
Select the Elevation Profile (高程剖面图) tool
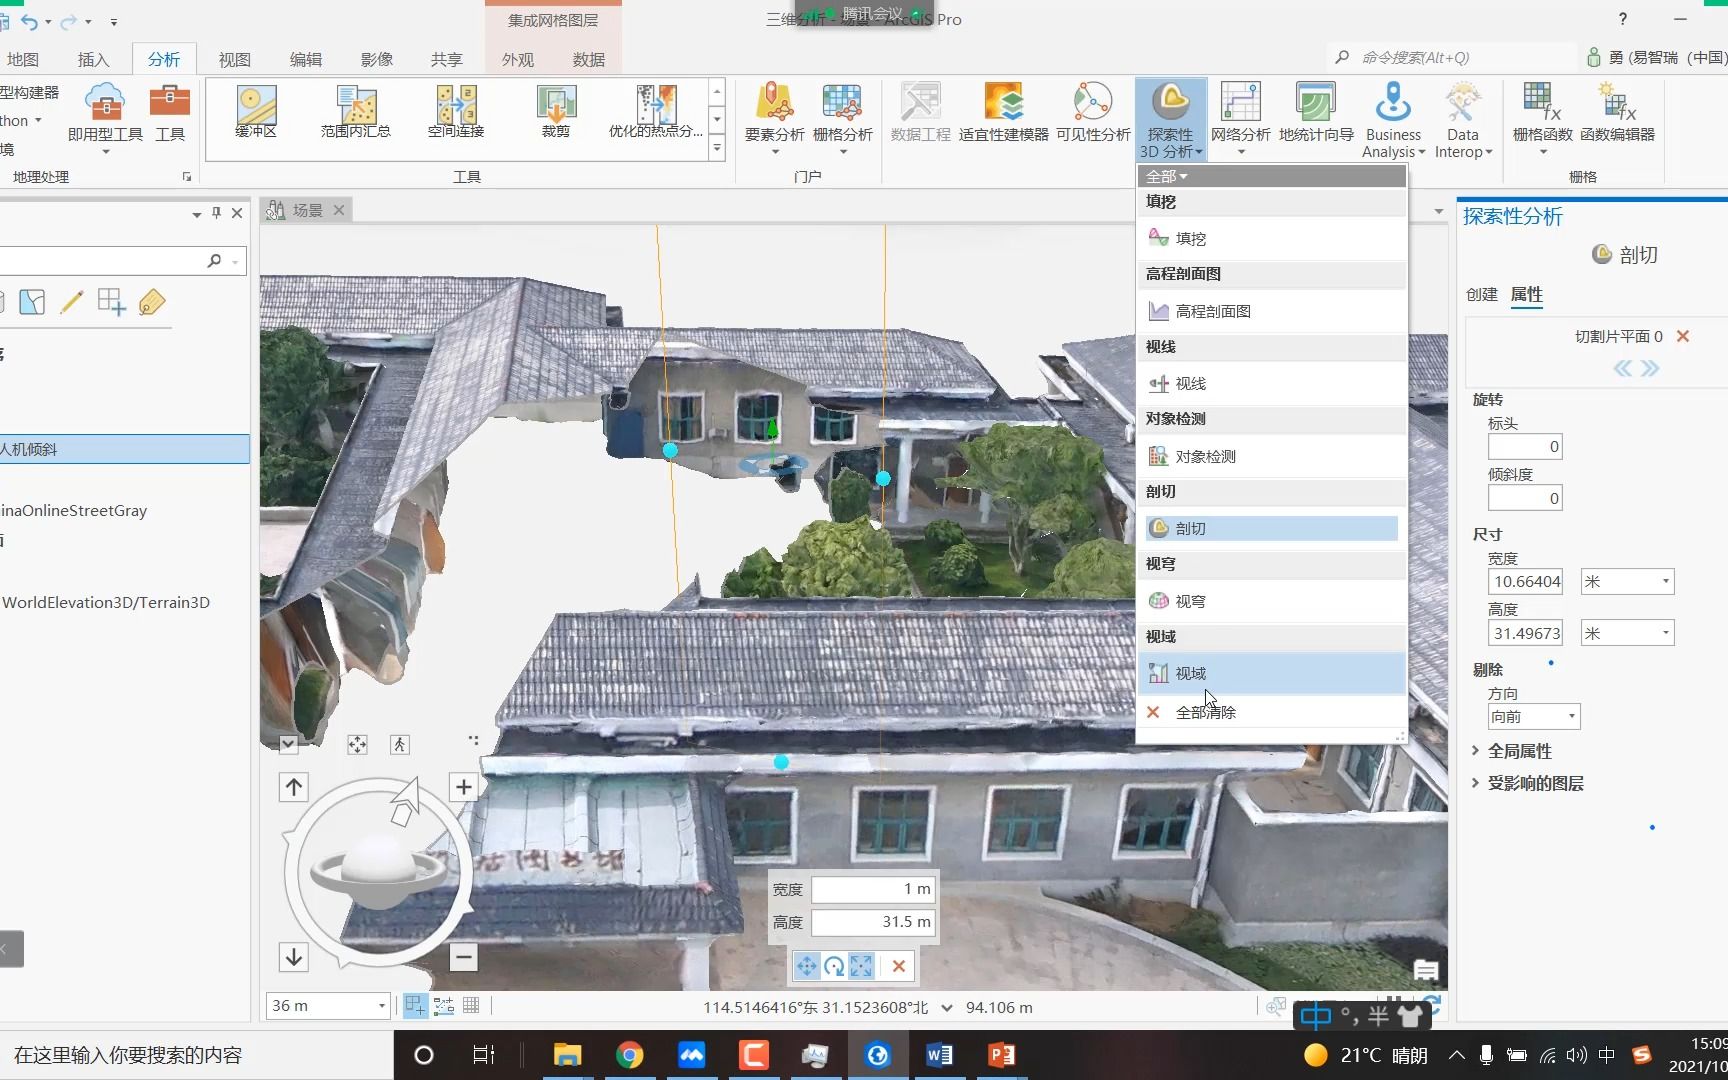[1272, 311]
